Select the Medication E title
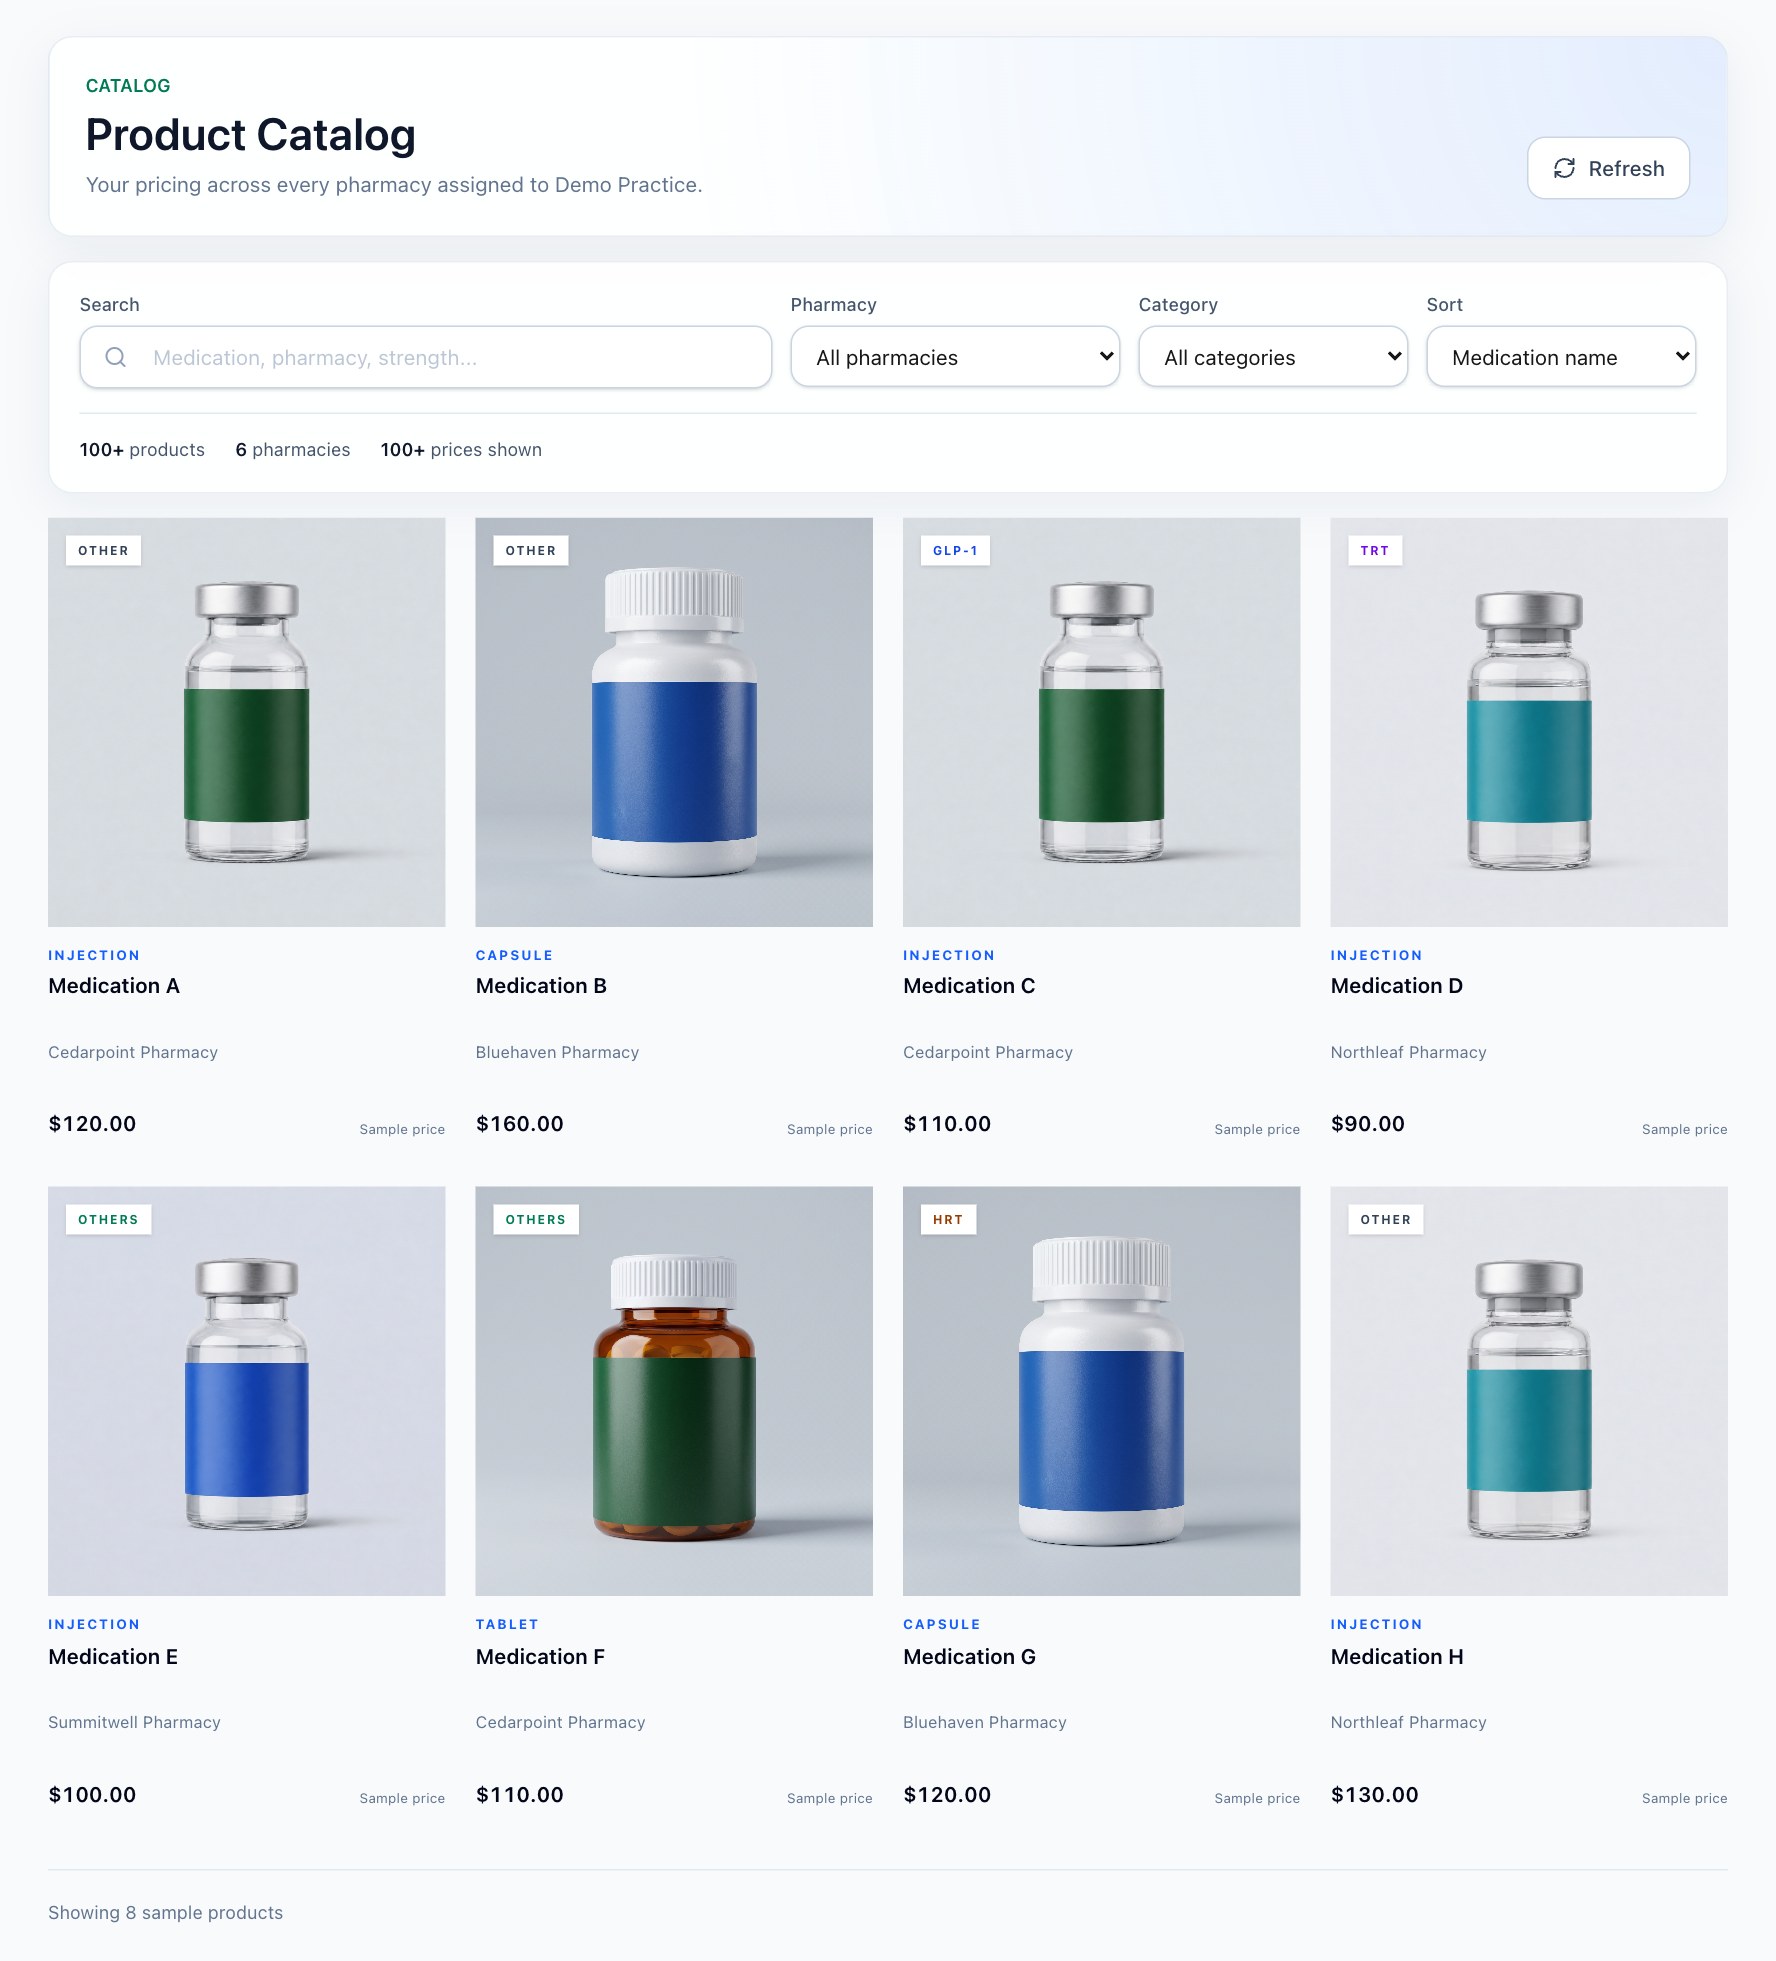The height and width of the screenshot is (1961, 1776). point(113,1657)
